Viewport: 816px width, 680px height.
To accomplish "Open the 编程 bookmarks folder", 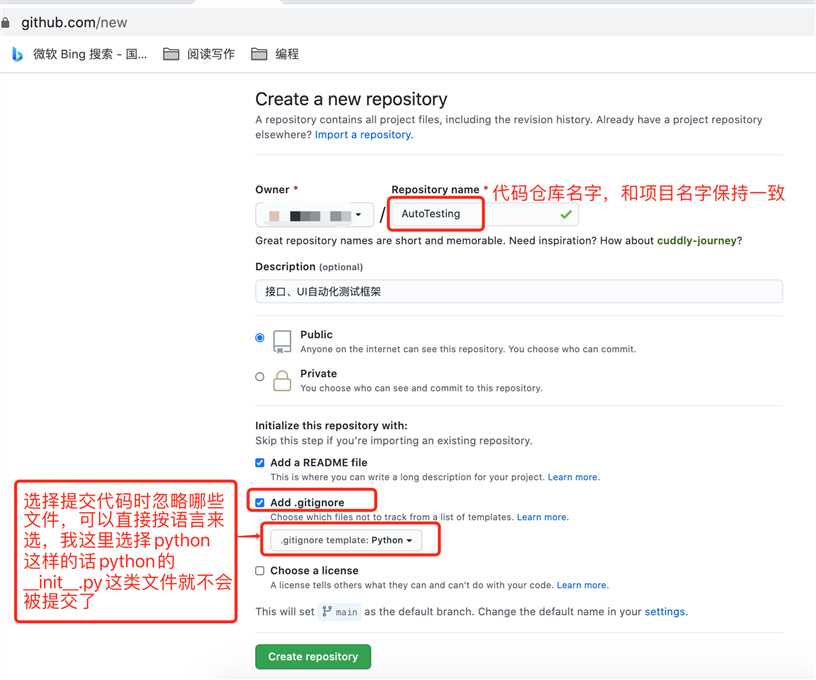I will point(275,54).
